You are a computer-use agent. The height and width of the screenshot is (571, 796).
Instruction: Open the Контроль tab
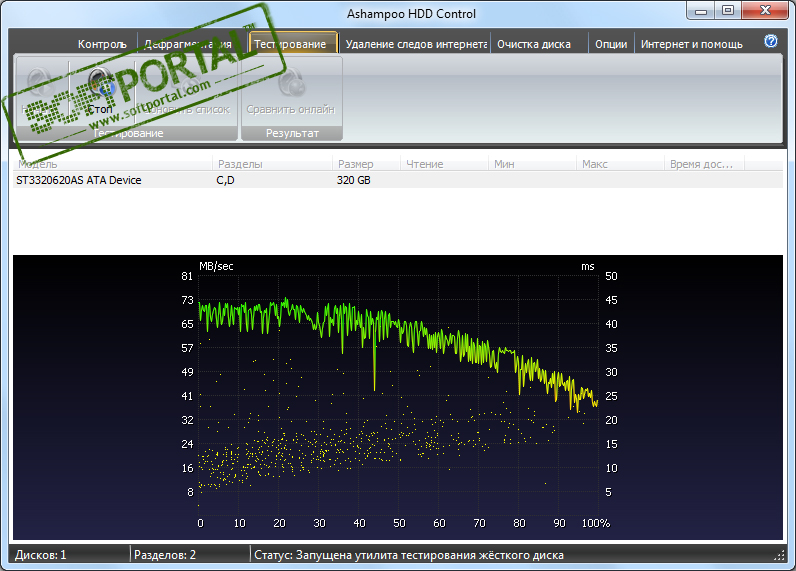pyautogui.click(x=102, y=44)
